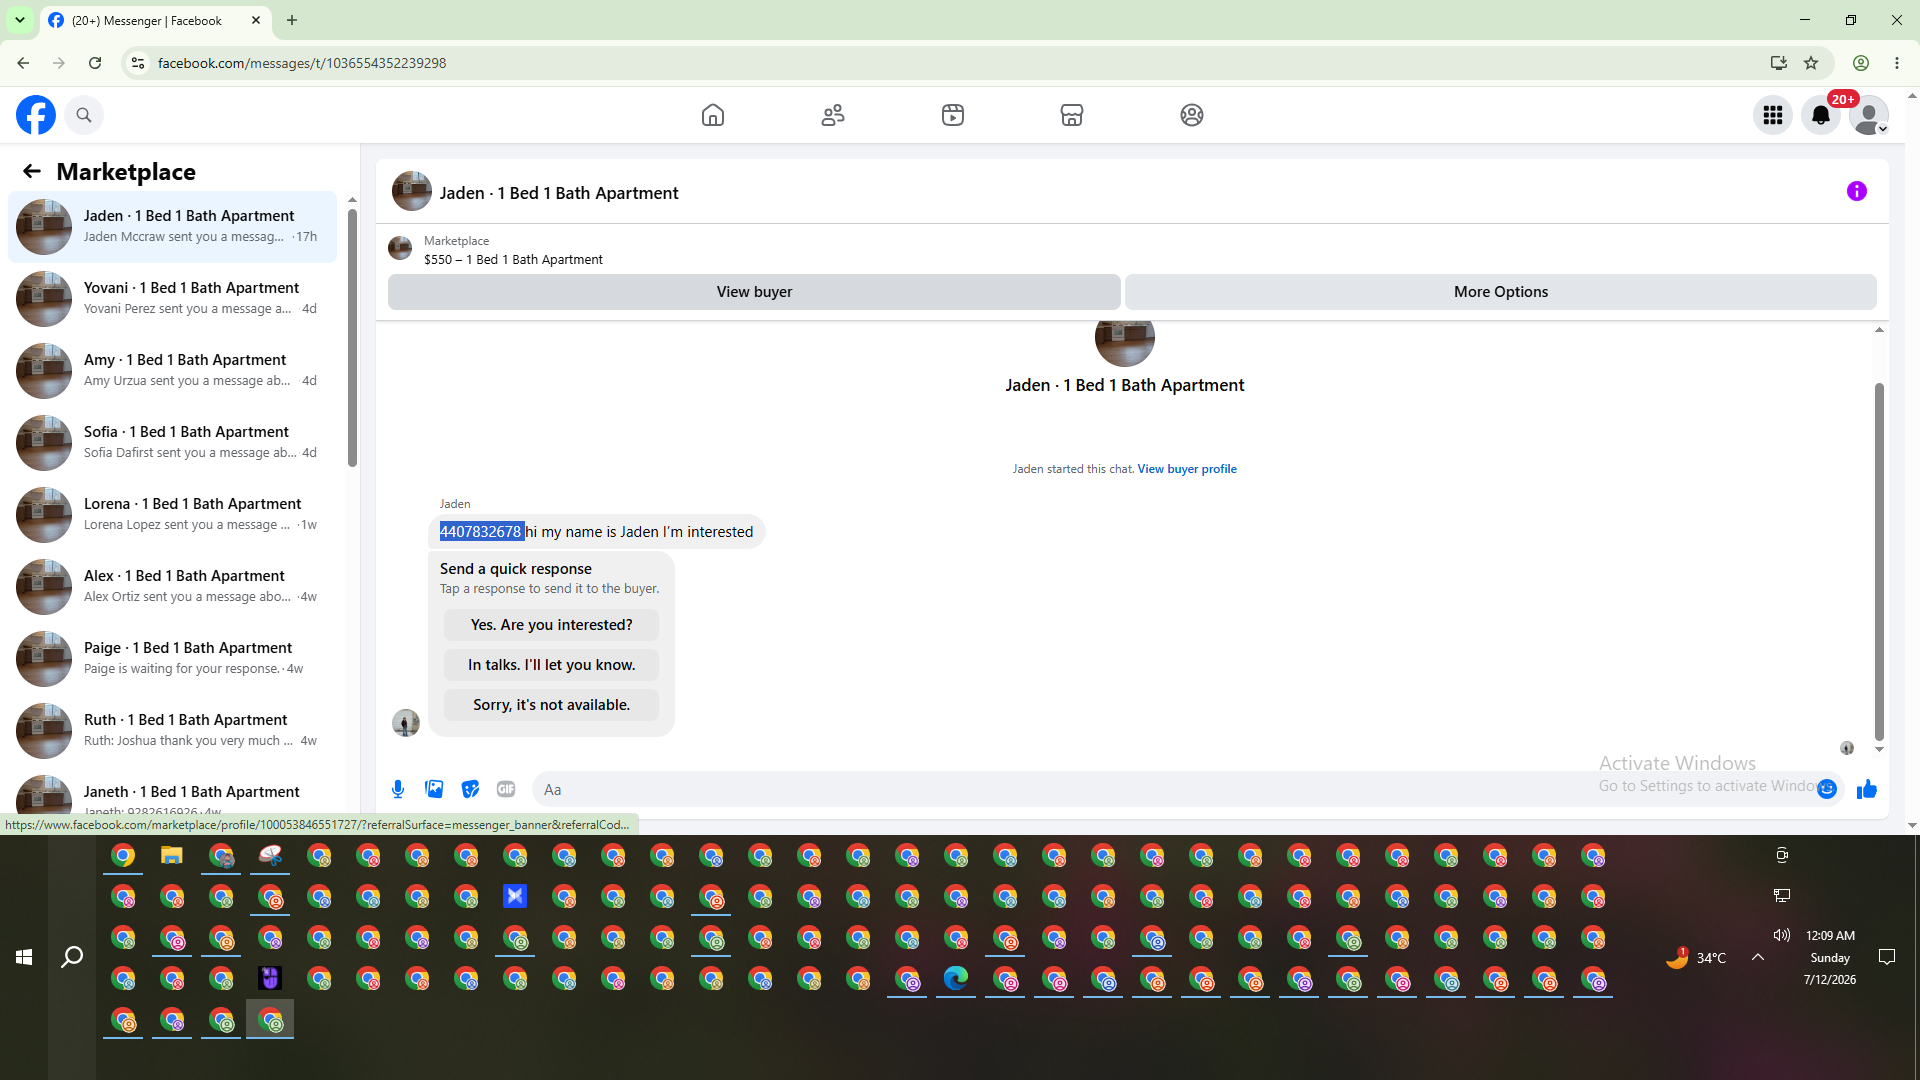
Task: Open the Windows Start menu
Action: pos(24,957)
